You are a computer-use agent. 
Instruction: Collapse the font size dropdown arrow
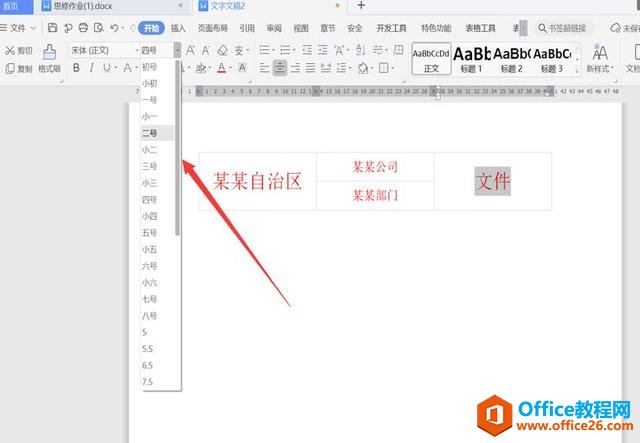point(177,50)
